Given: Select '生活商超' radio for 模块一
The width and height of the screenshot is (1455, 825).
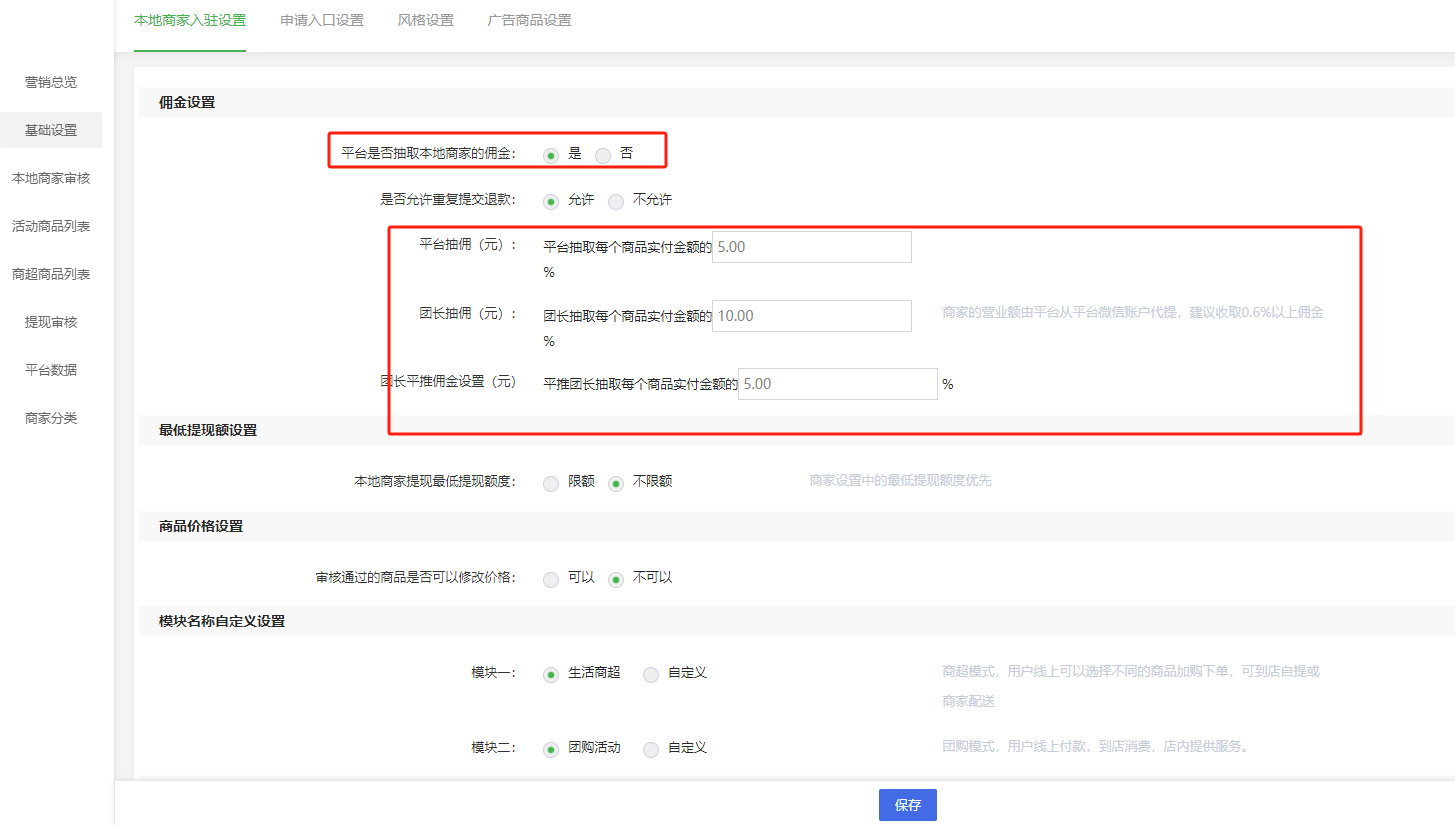Looking at the screenshot, I should [x=551, y=675].
